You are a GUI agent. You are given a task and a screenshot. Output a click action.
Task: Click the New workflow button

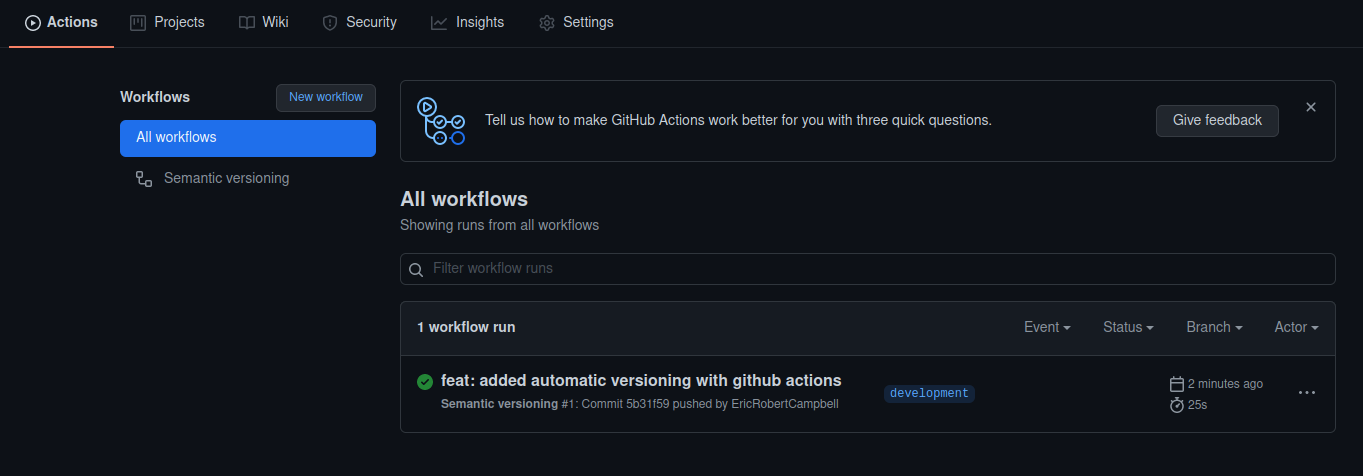point(326,97)
